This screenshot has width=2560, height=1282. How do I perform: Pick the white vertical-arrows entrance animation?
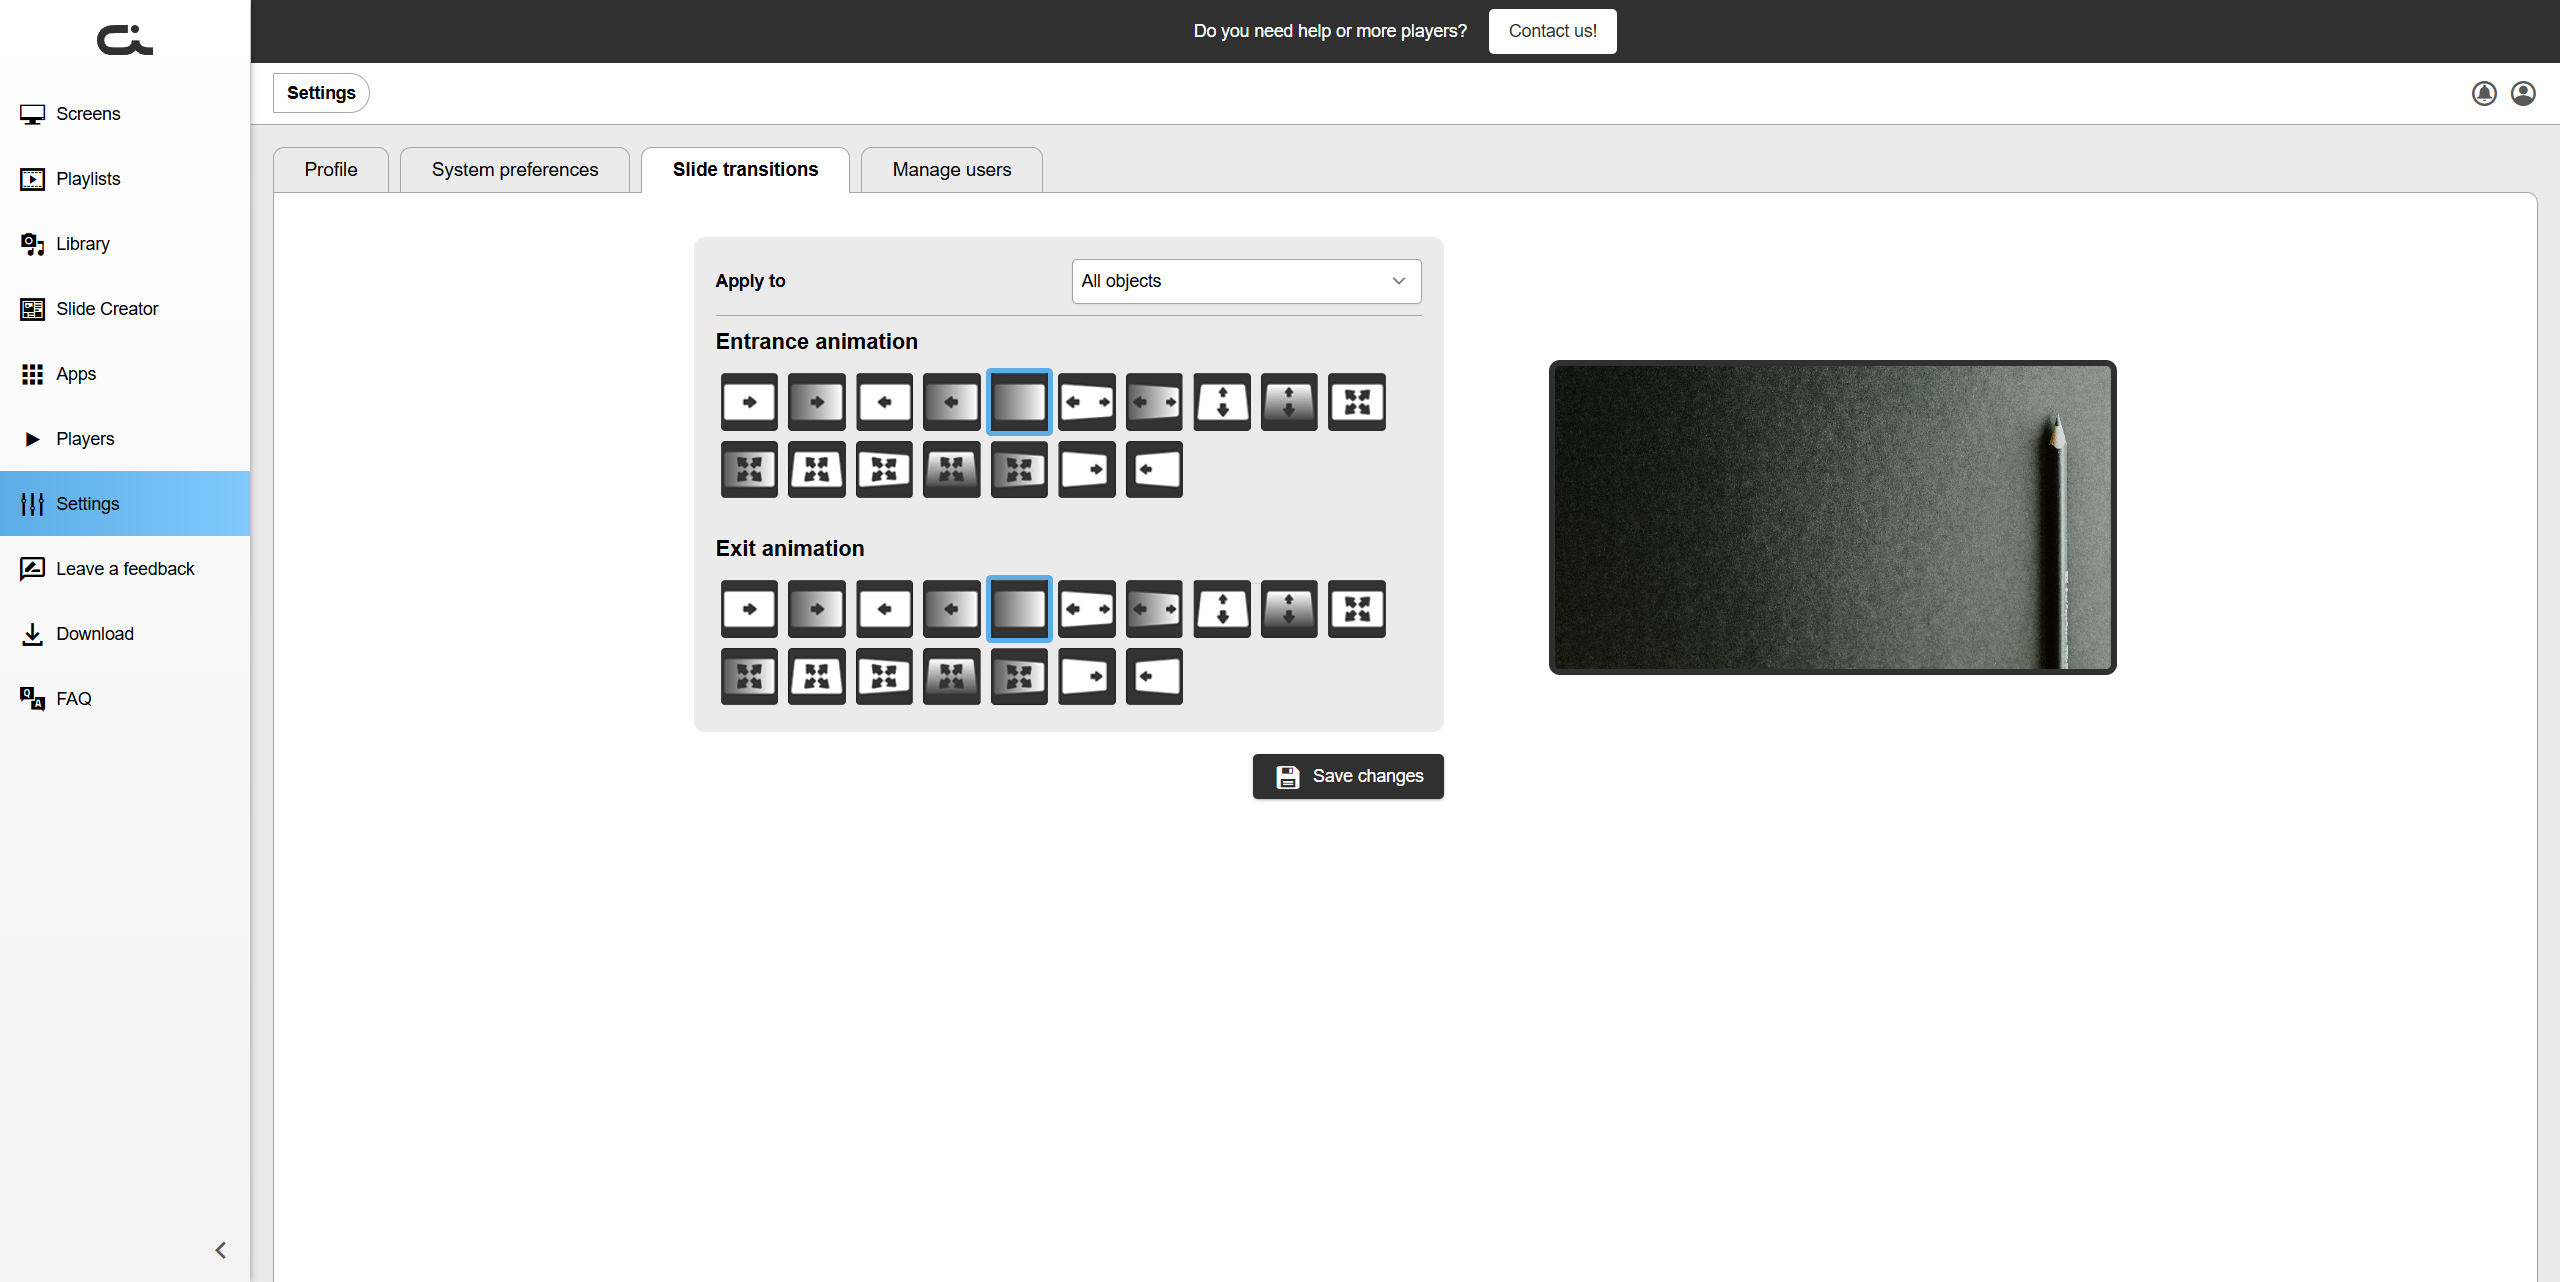tap(1221, 402)
